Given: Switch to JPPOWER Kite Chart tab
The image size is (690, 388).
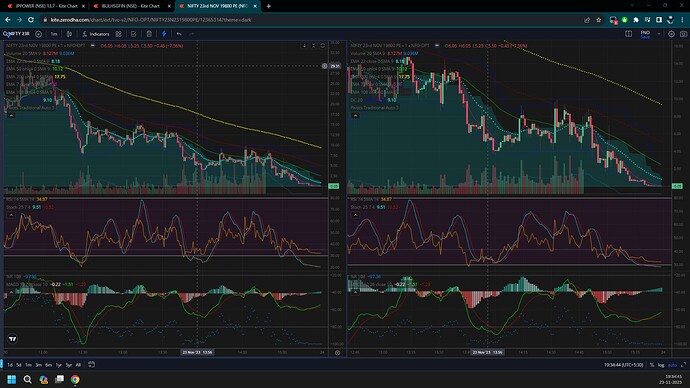Looking at the screenshot, I should click(46, 6).
